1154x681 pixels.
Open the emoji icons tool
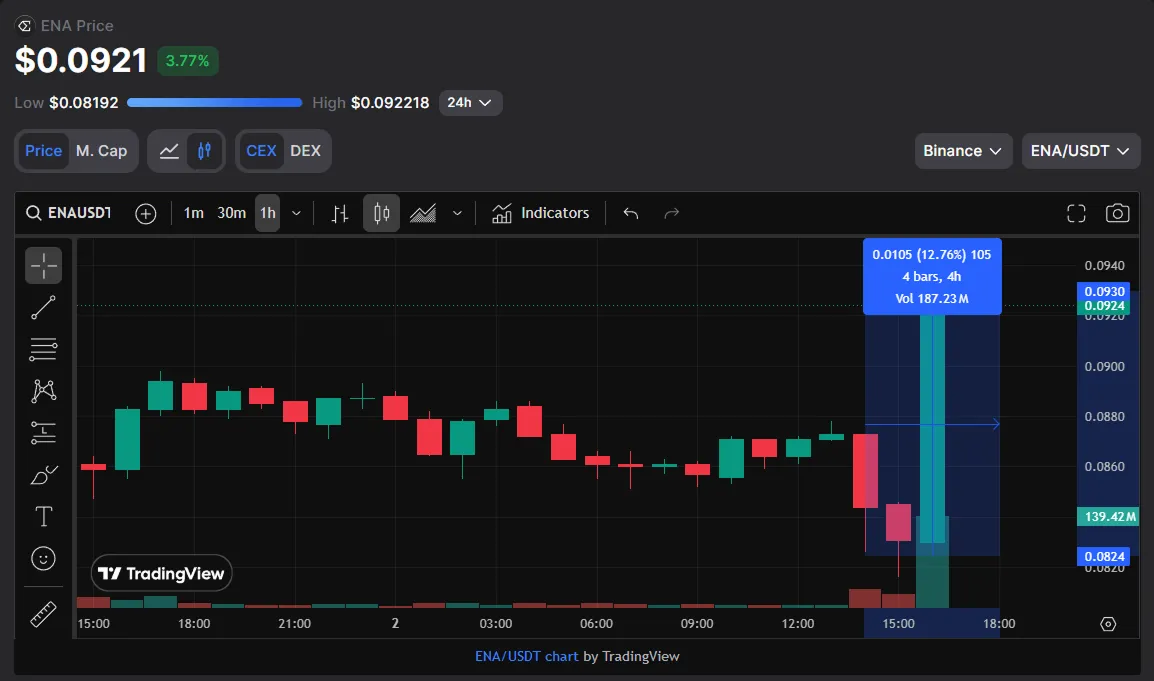coord(43,559)
